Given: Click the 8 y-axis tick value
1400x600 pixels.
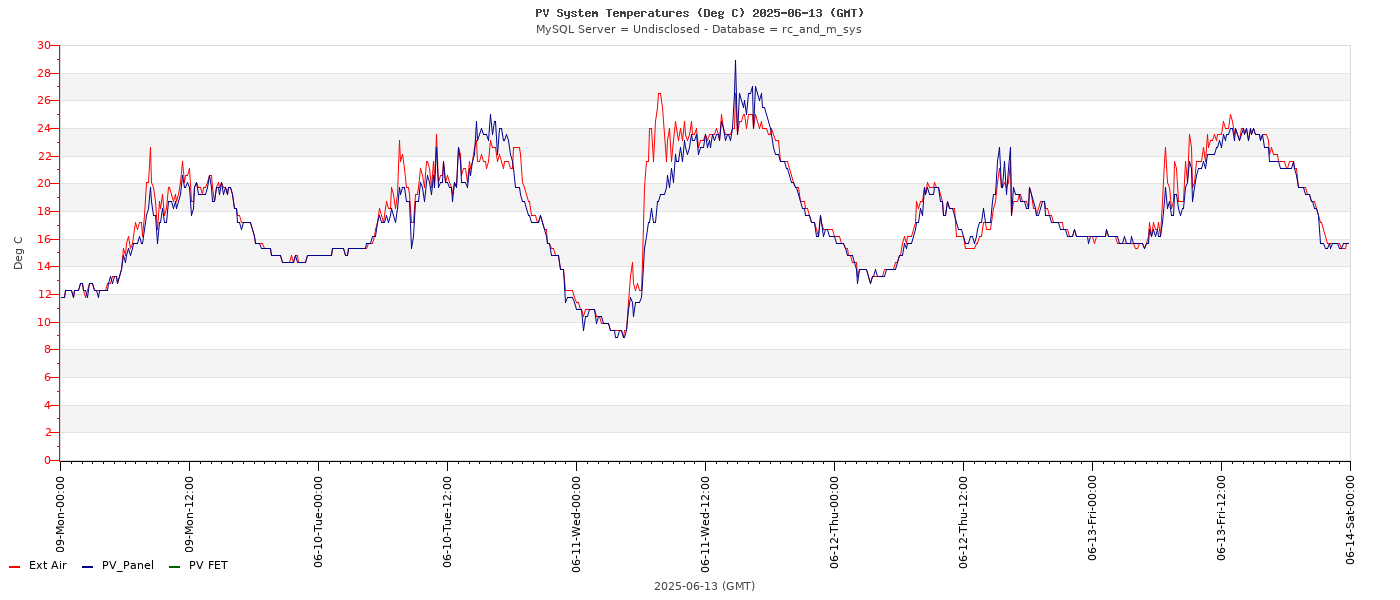Looking at the screenshot, I should 47,349.
